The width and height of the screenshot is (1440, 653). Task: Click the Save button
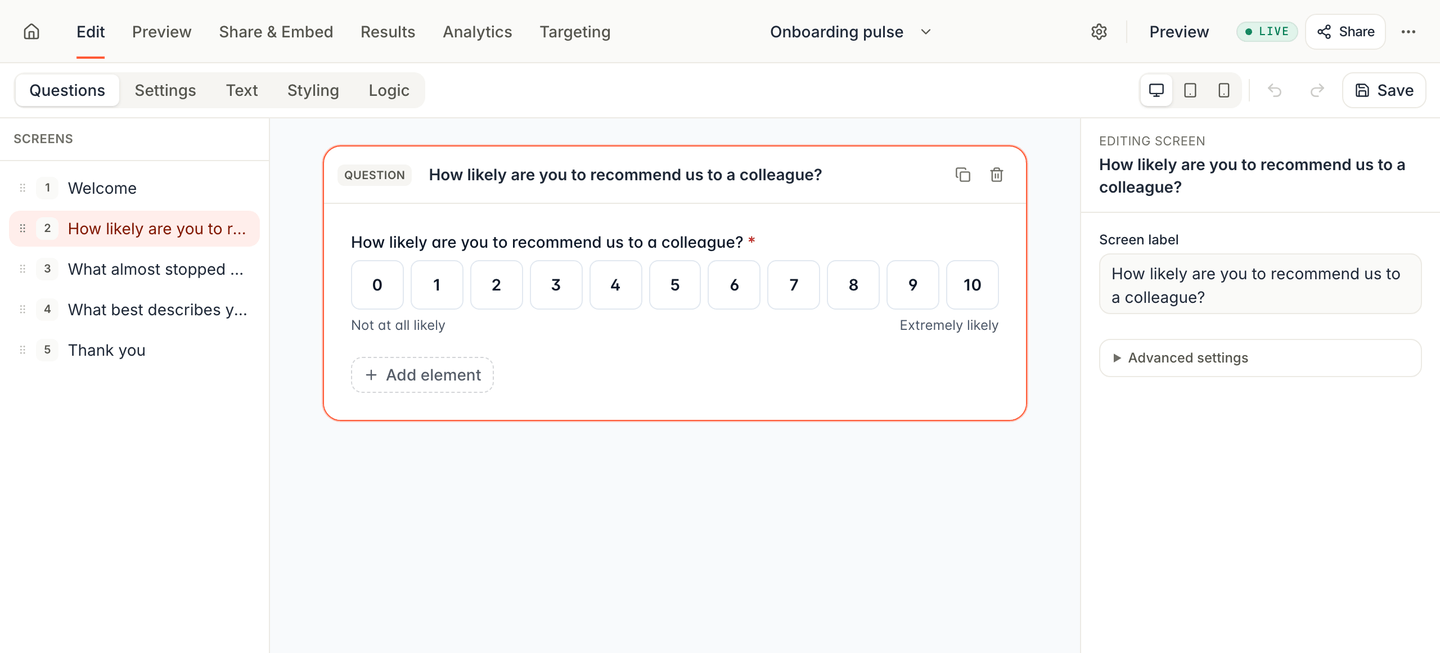1384,90
